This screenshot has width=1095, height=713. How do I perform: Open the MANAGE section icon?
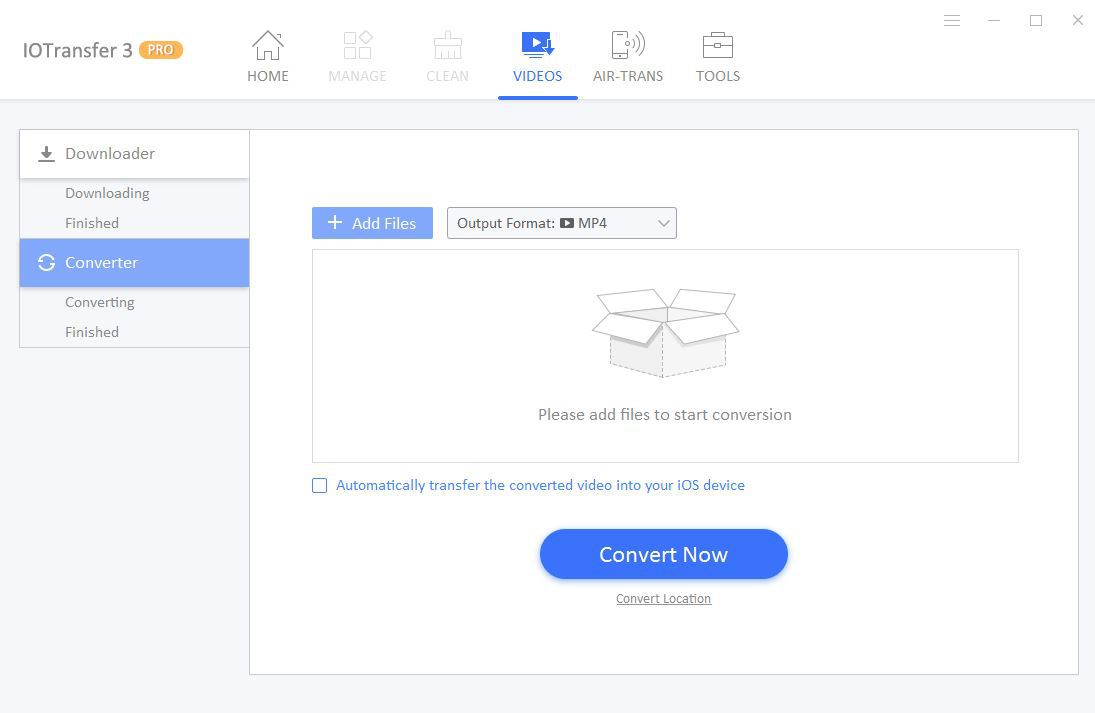click(357, 46)
